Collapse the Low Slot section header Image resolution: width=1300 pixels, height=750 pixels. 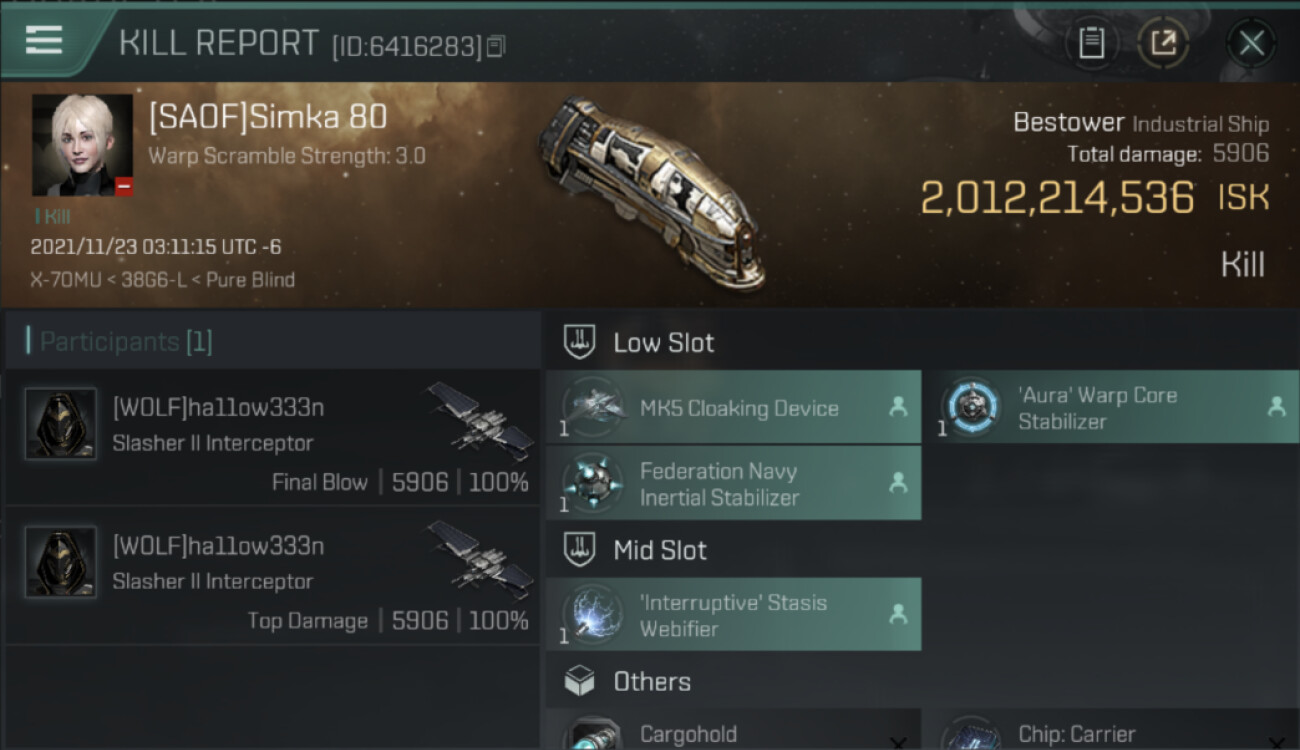tap(664, 343)
